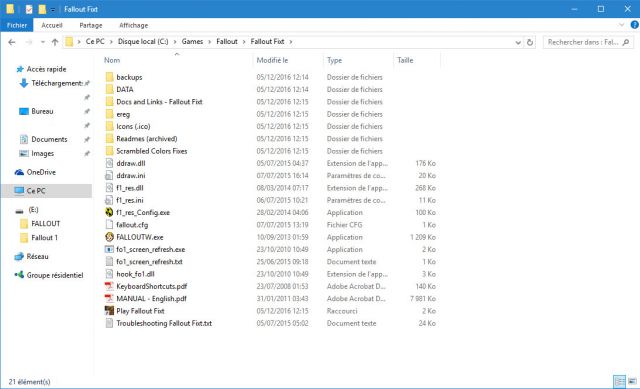Select the hook_fo1.dll file icon
Viewport: 640px width, 389px height.
[109, 274]
